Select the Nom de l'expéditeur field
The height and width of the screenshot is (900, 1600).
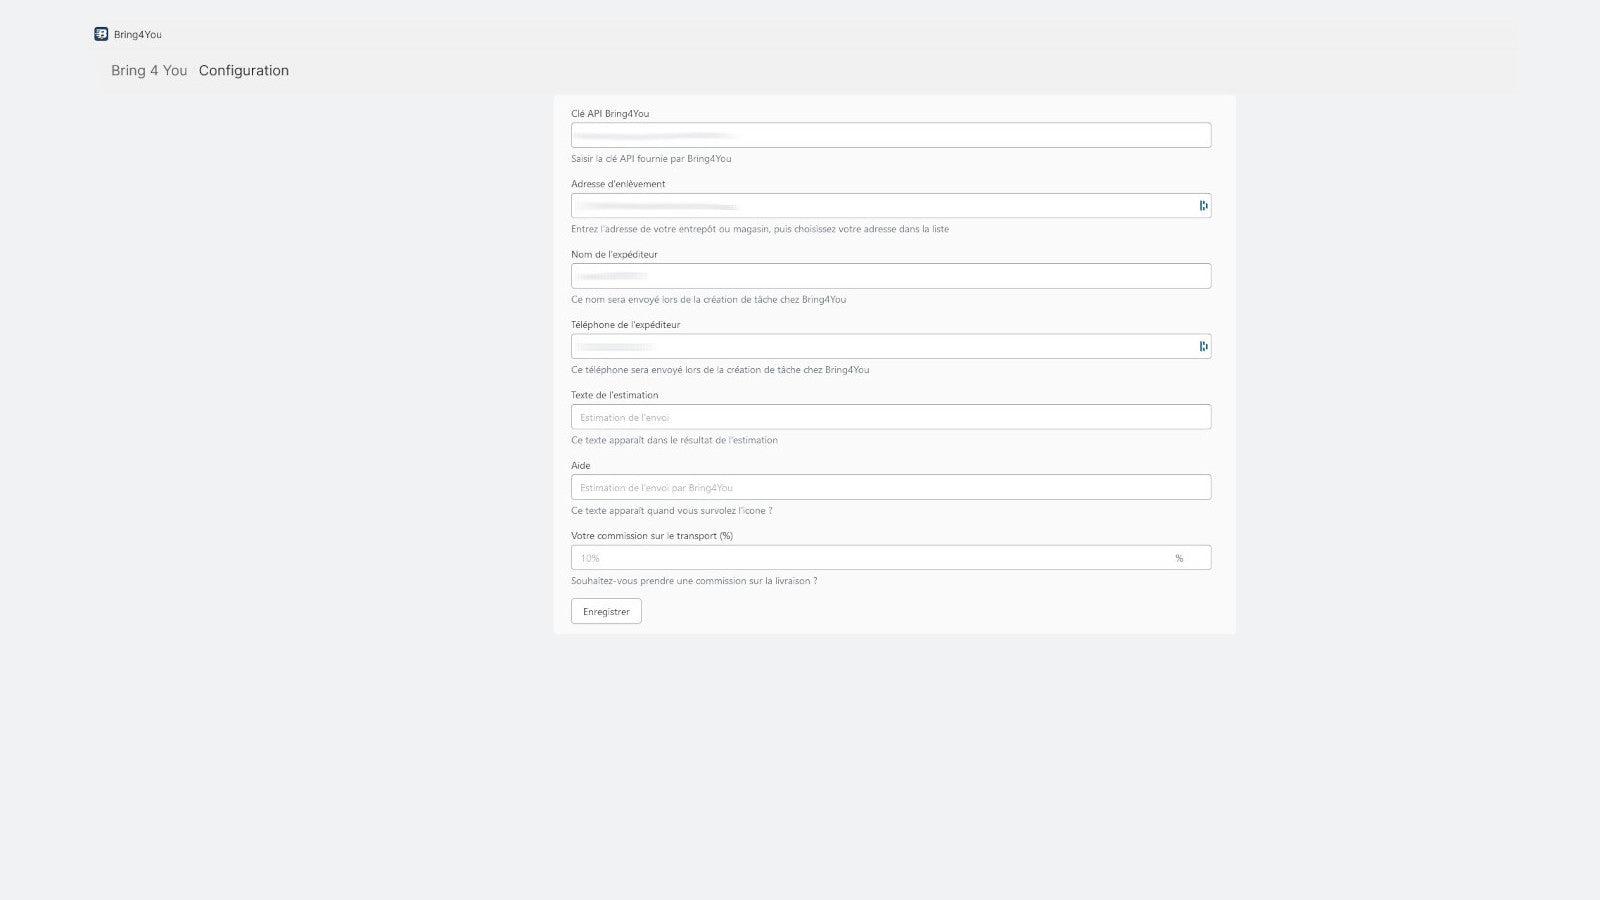890,275
